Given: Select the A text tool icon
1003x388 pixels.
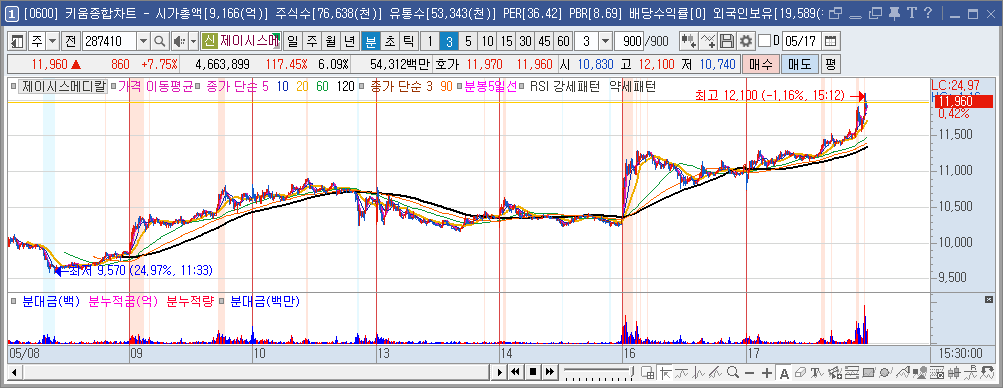Looking at the screenshot, I should (x=784, y=372).
